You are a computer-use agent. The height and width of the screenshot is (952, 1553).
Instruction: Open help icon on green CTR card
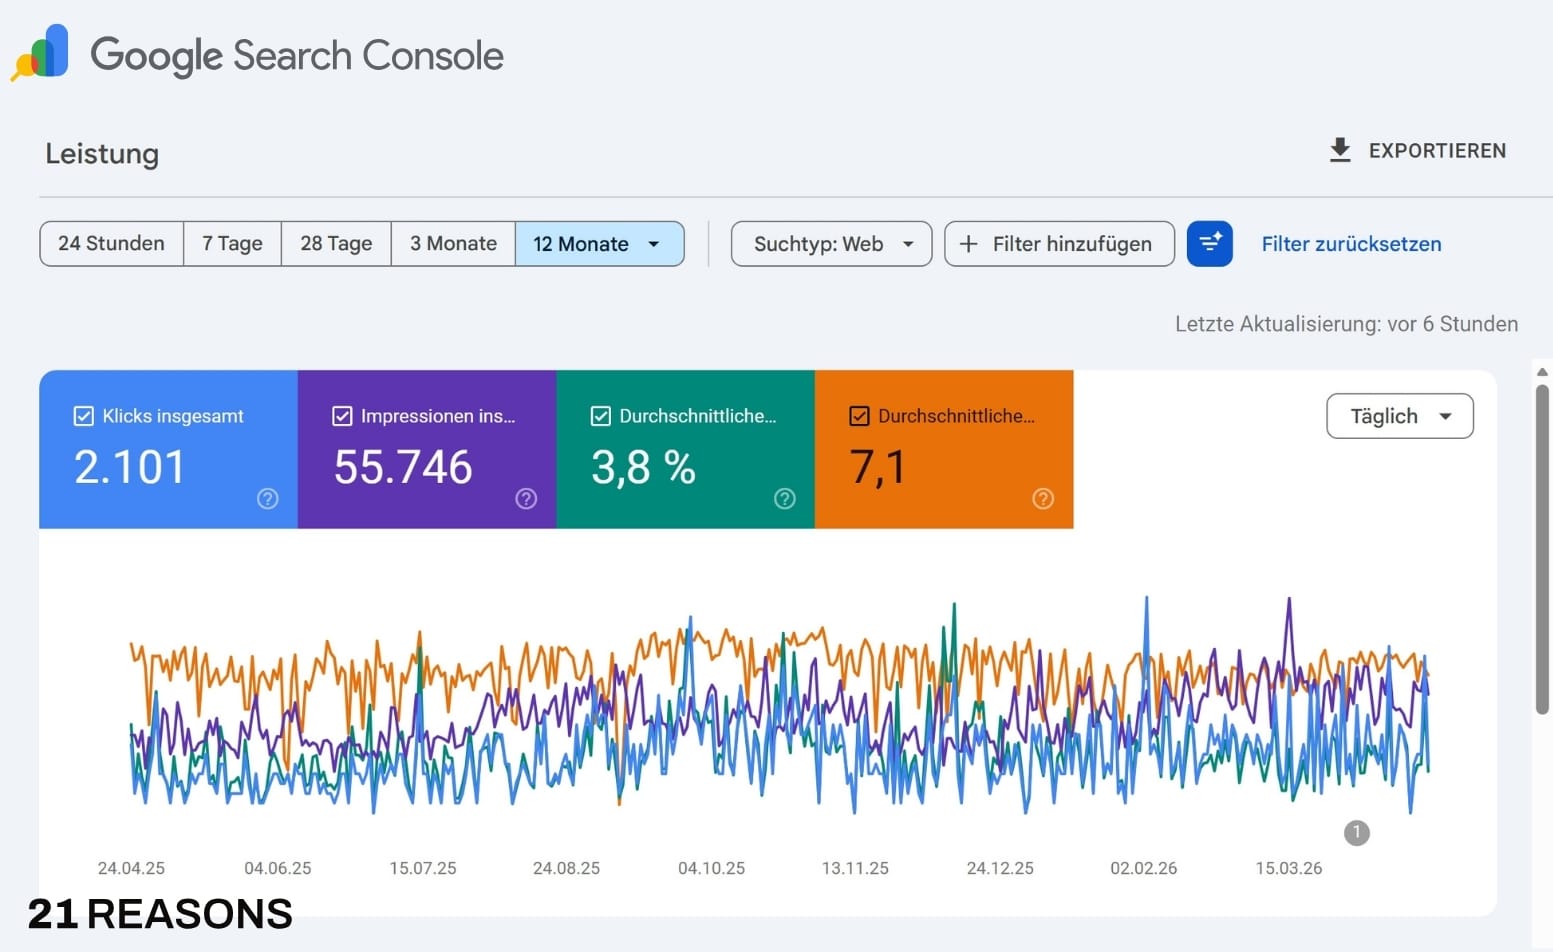(x=785, y=498)
